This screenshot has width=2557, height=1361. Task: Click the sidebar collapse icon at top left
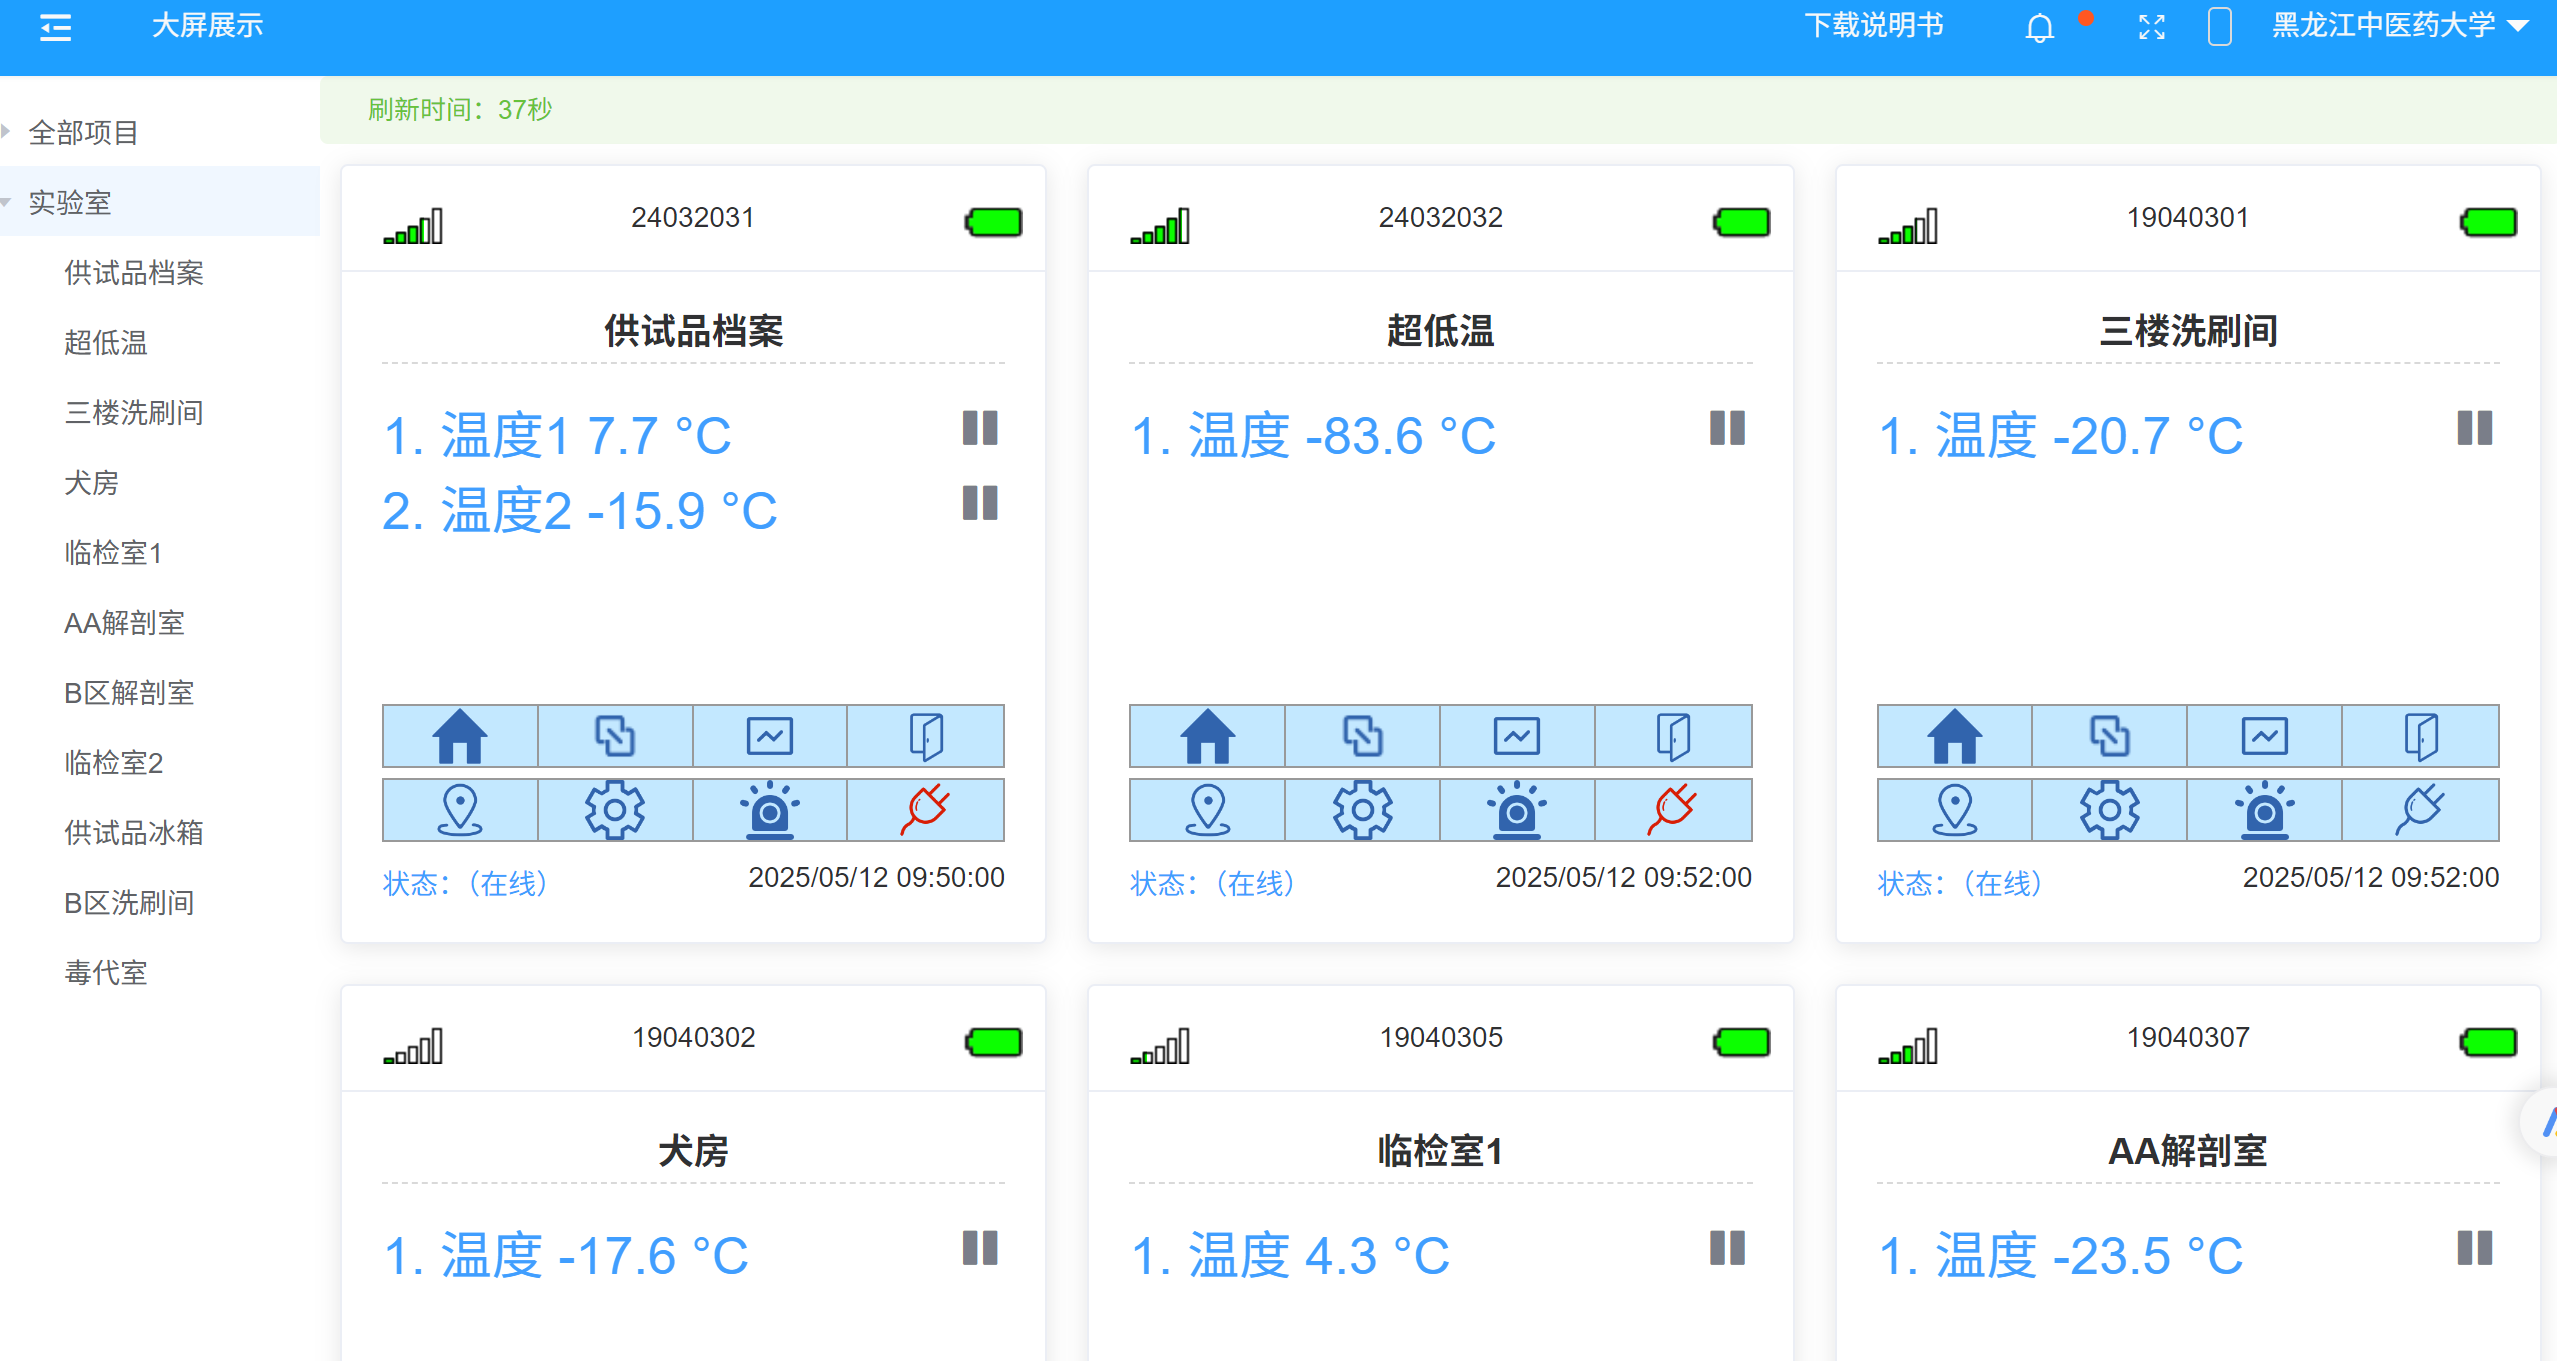[x=56, y=27]
